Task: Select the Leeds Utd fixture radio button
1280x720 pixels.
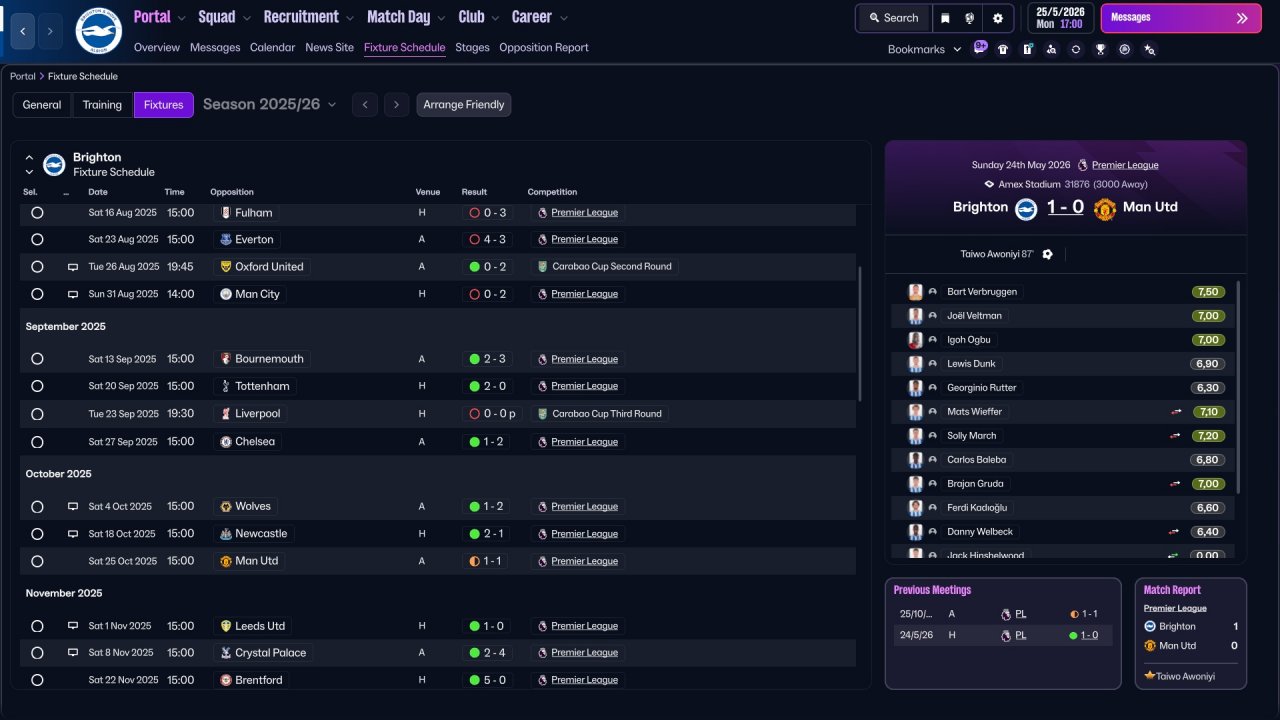Action: pyautogui.click(x=37, y=626)
